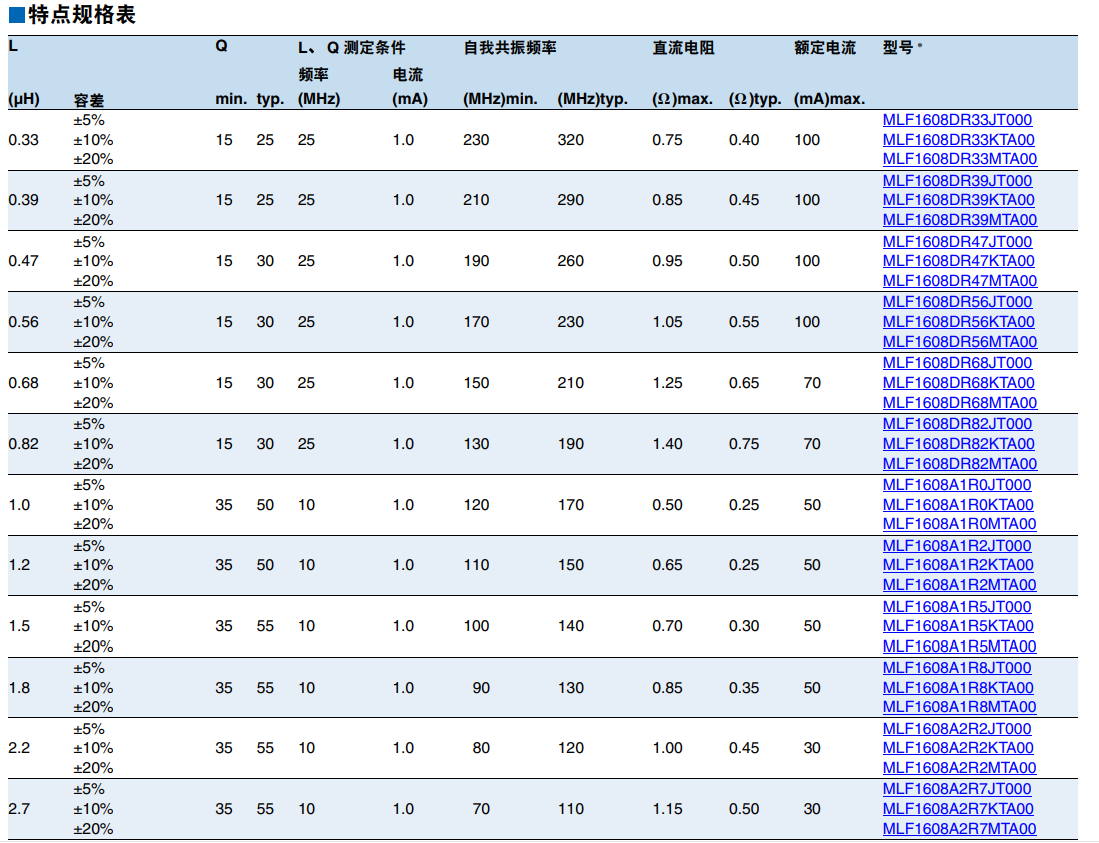Visit the MLF1608DR68MTA00 product link

click(x=960, y=402)
